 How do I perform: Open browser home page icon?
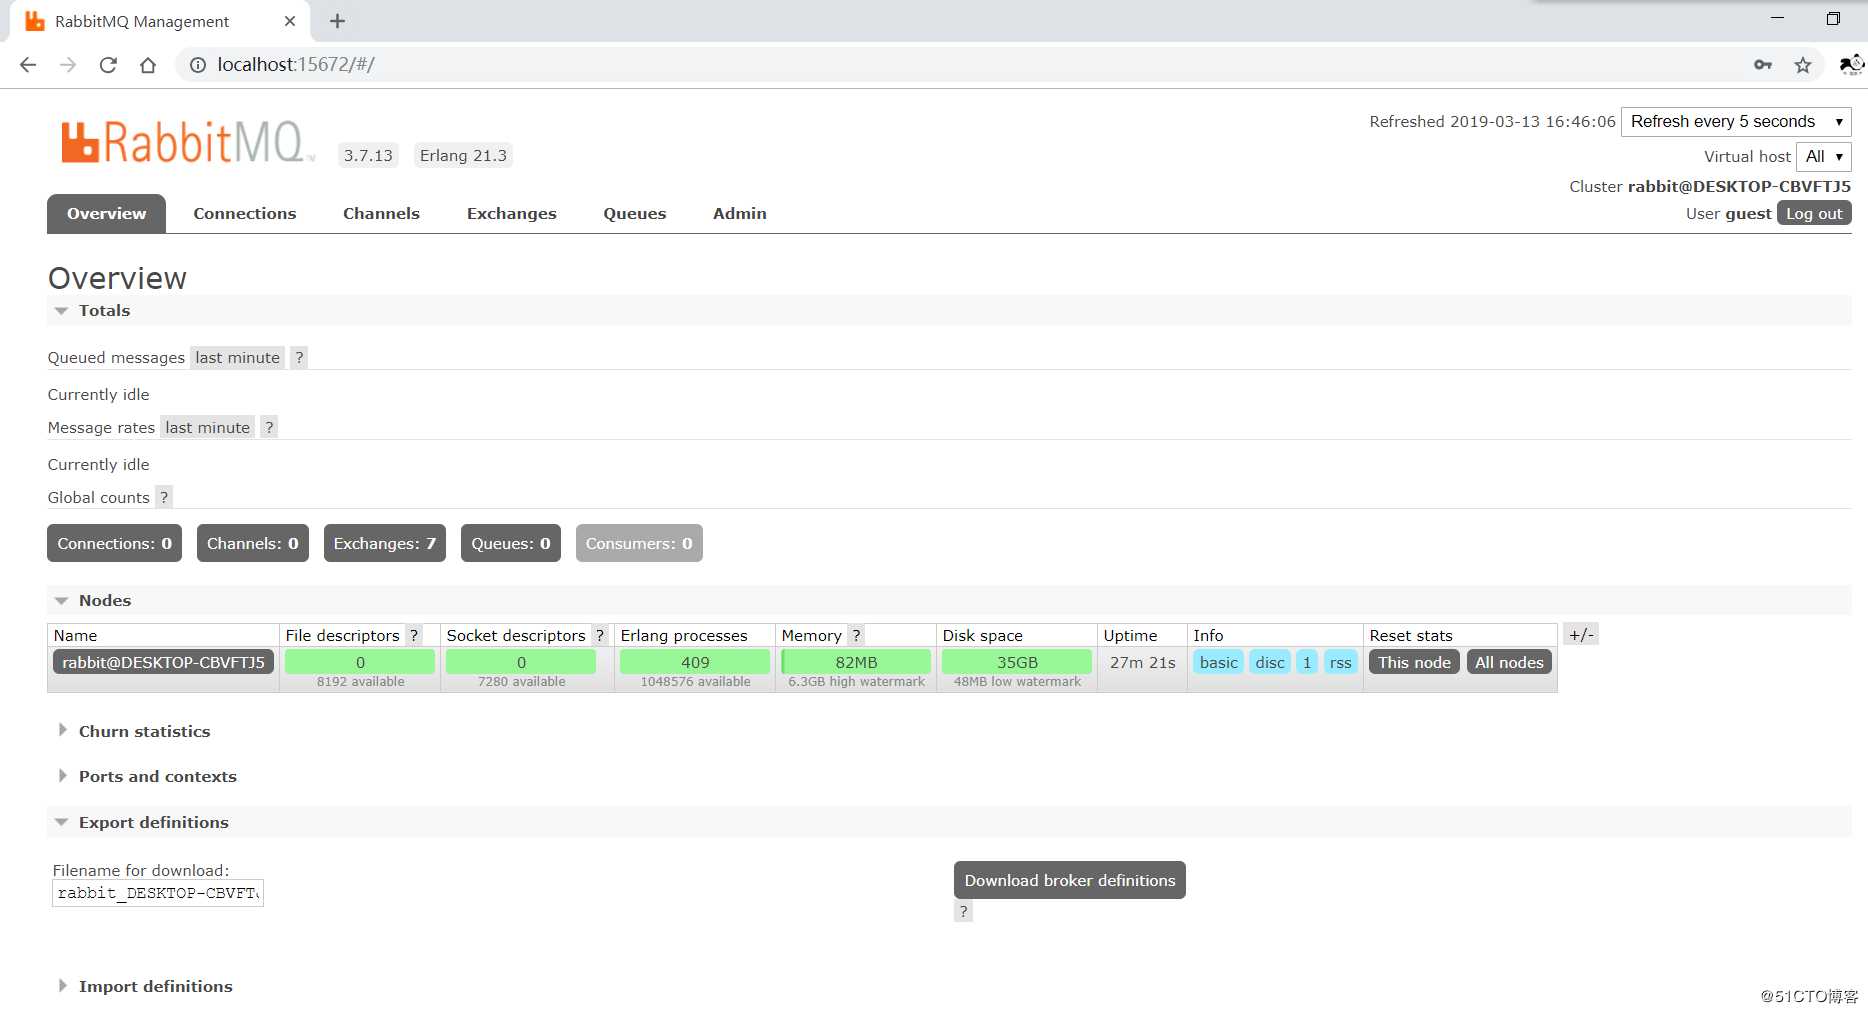(x=148, y=65)
